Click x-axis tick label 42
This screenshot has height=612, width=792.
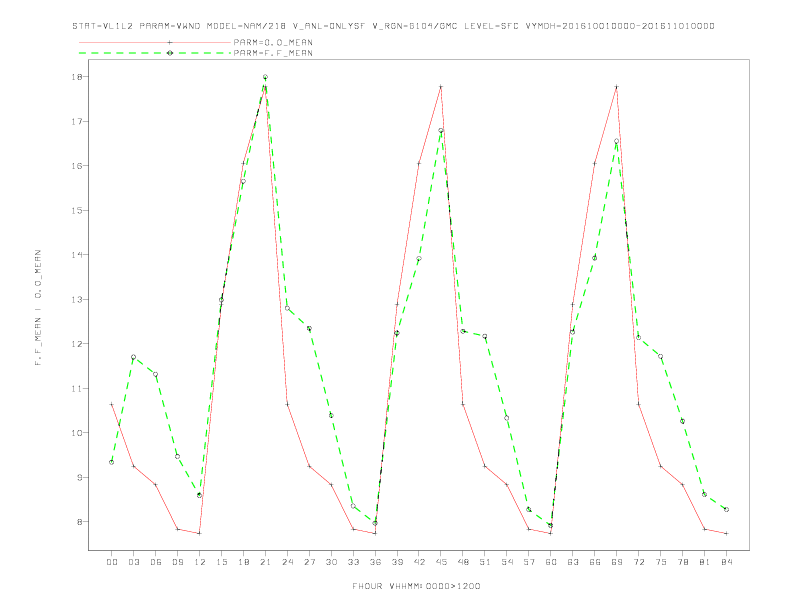click(419, 562)
